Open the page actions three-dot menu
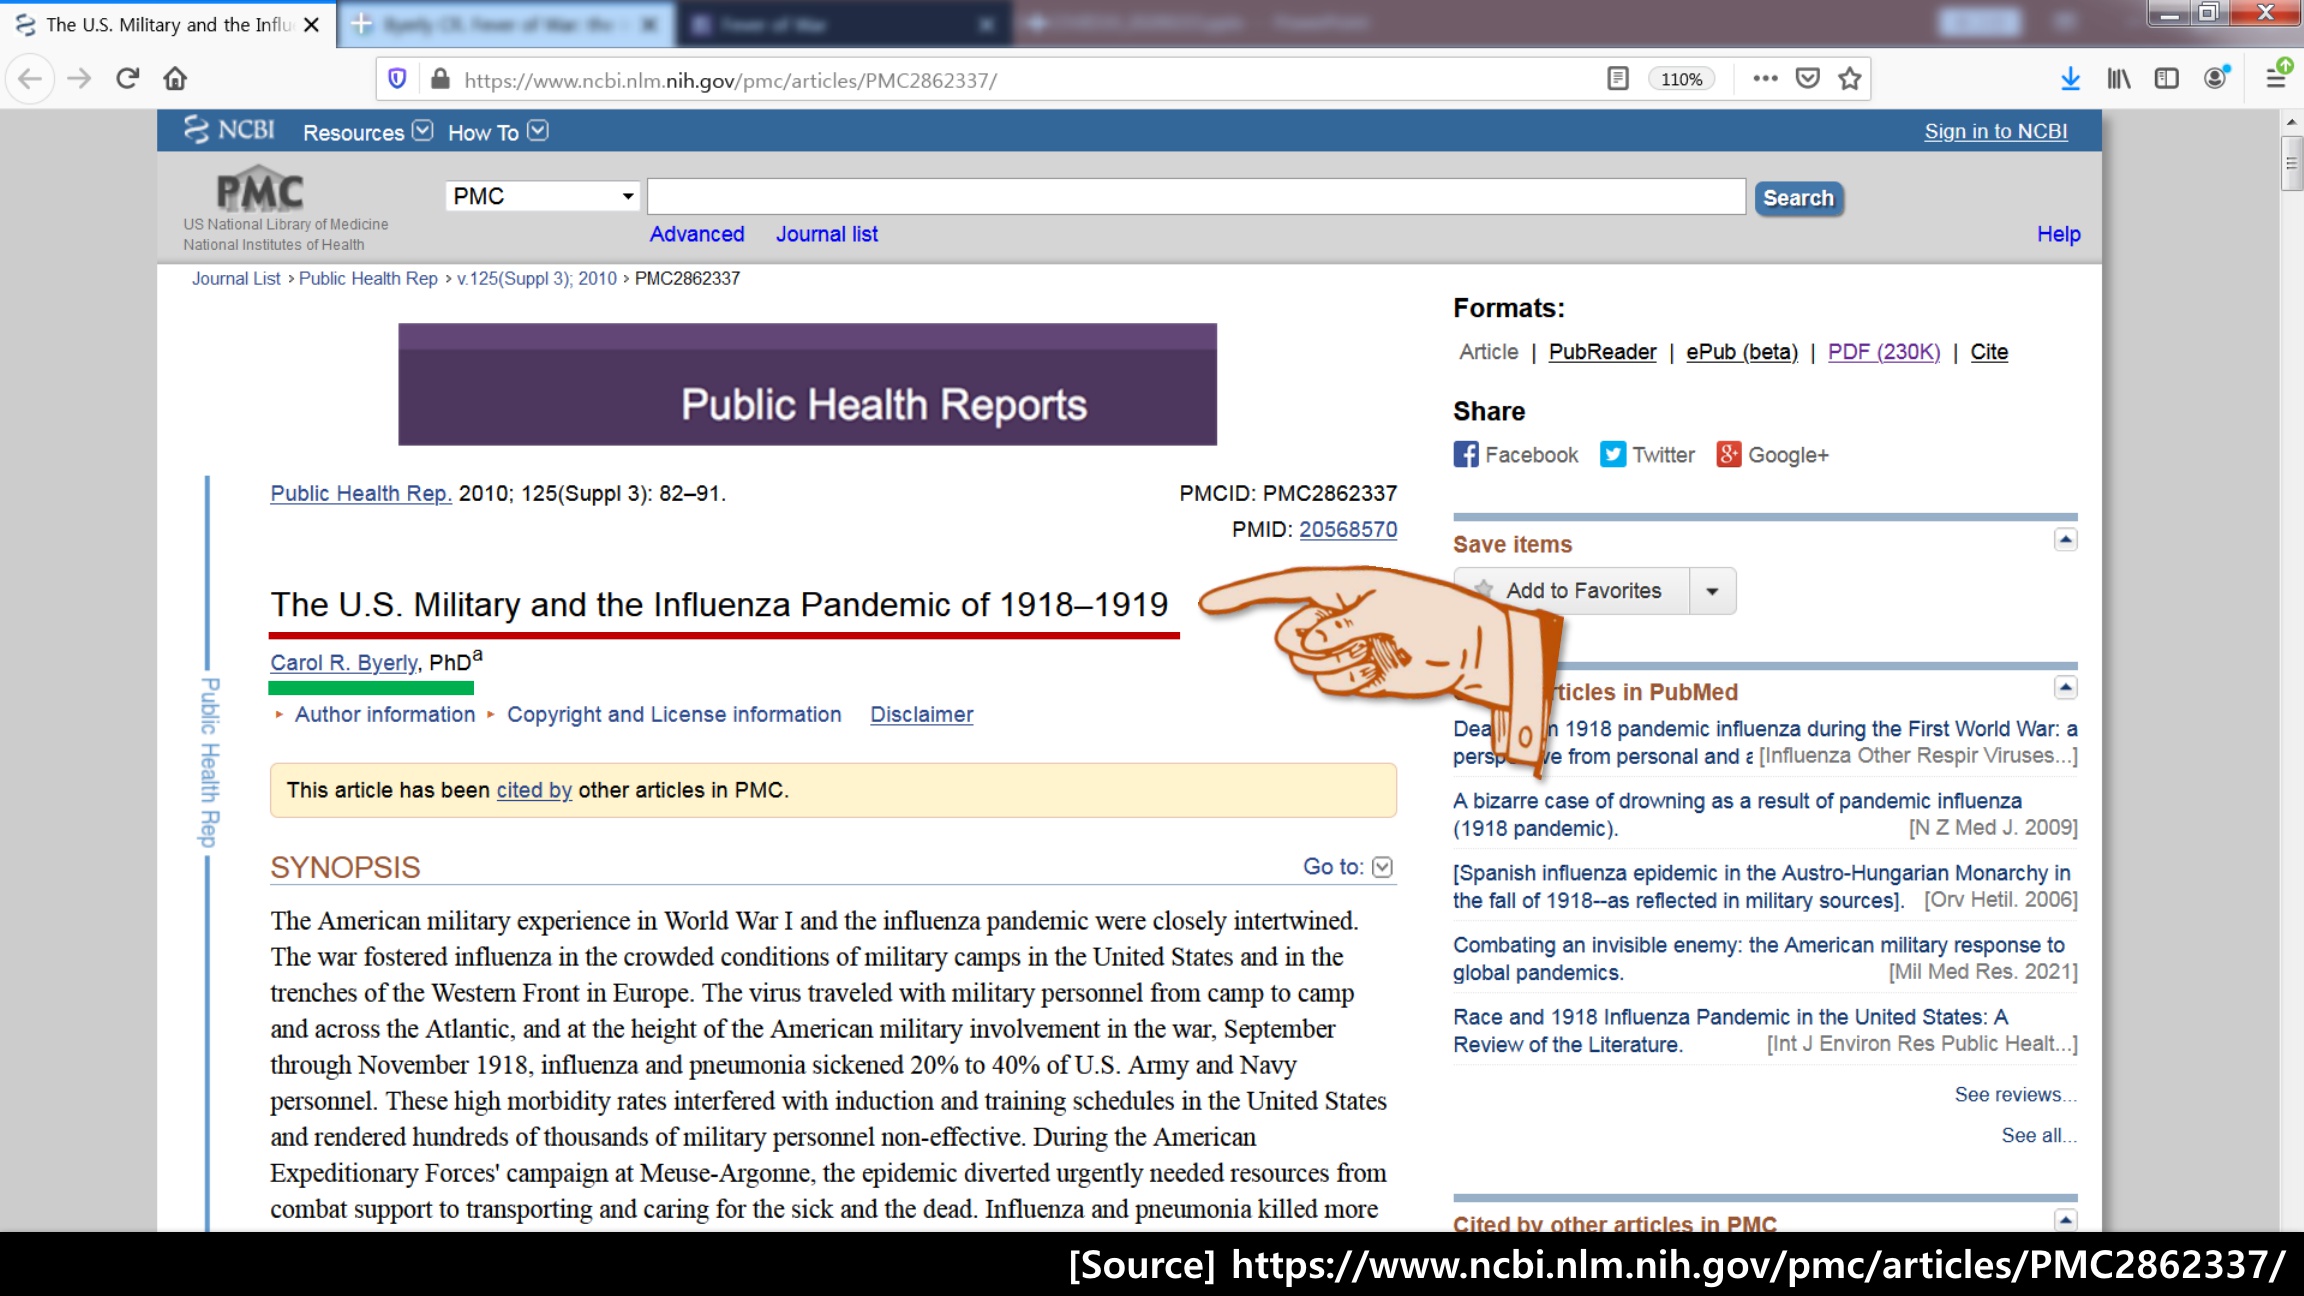The height and width of the screenshot is (1296, 2304). click(x=1765, y=79)
